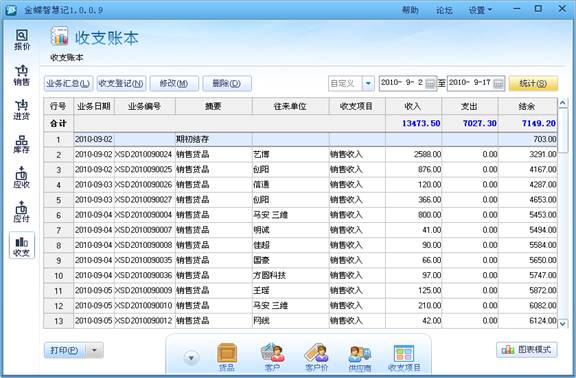Click row number 13 header
Image resolution: width=576 pixels, height=378 pixels.
click(x=59, y=321)
